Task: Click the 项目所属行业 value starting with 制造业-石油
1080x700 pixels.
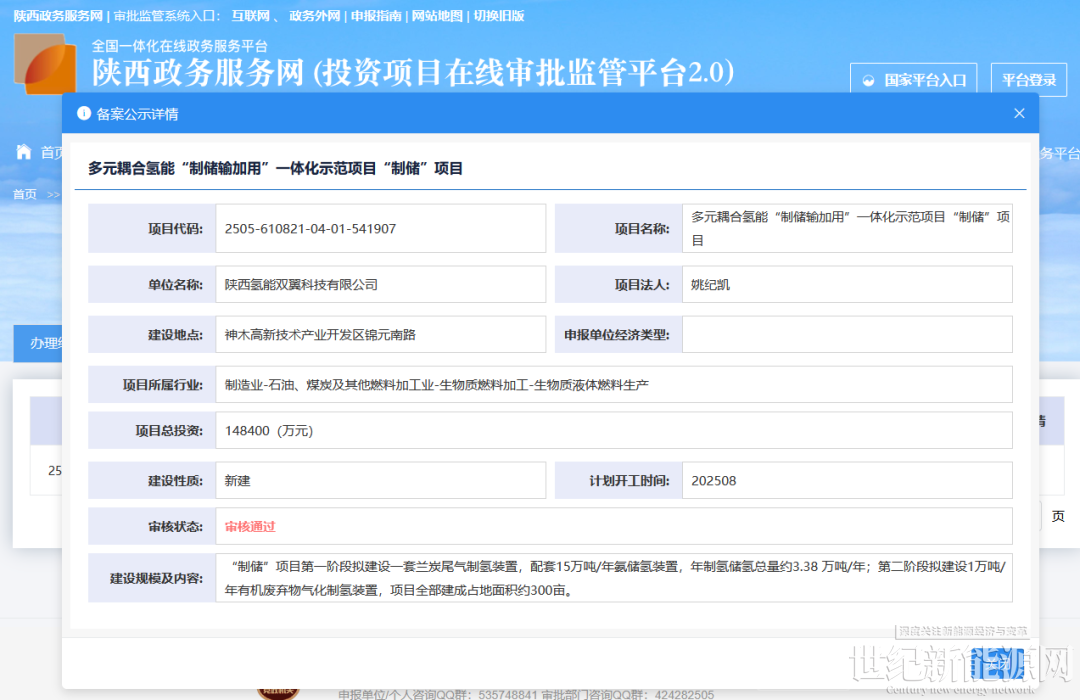Action: point(437,384)
